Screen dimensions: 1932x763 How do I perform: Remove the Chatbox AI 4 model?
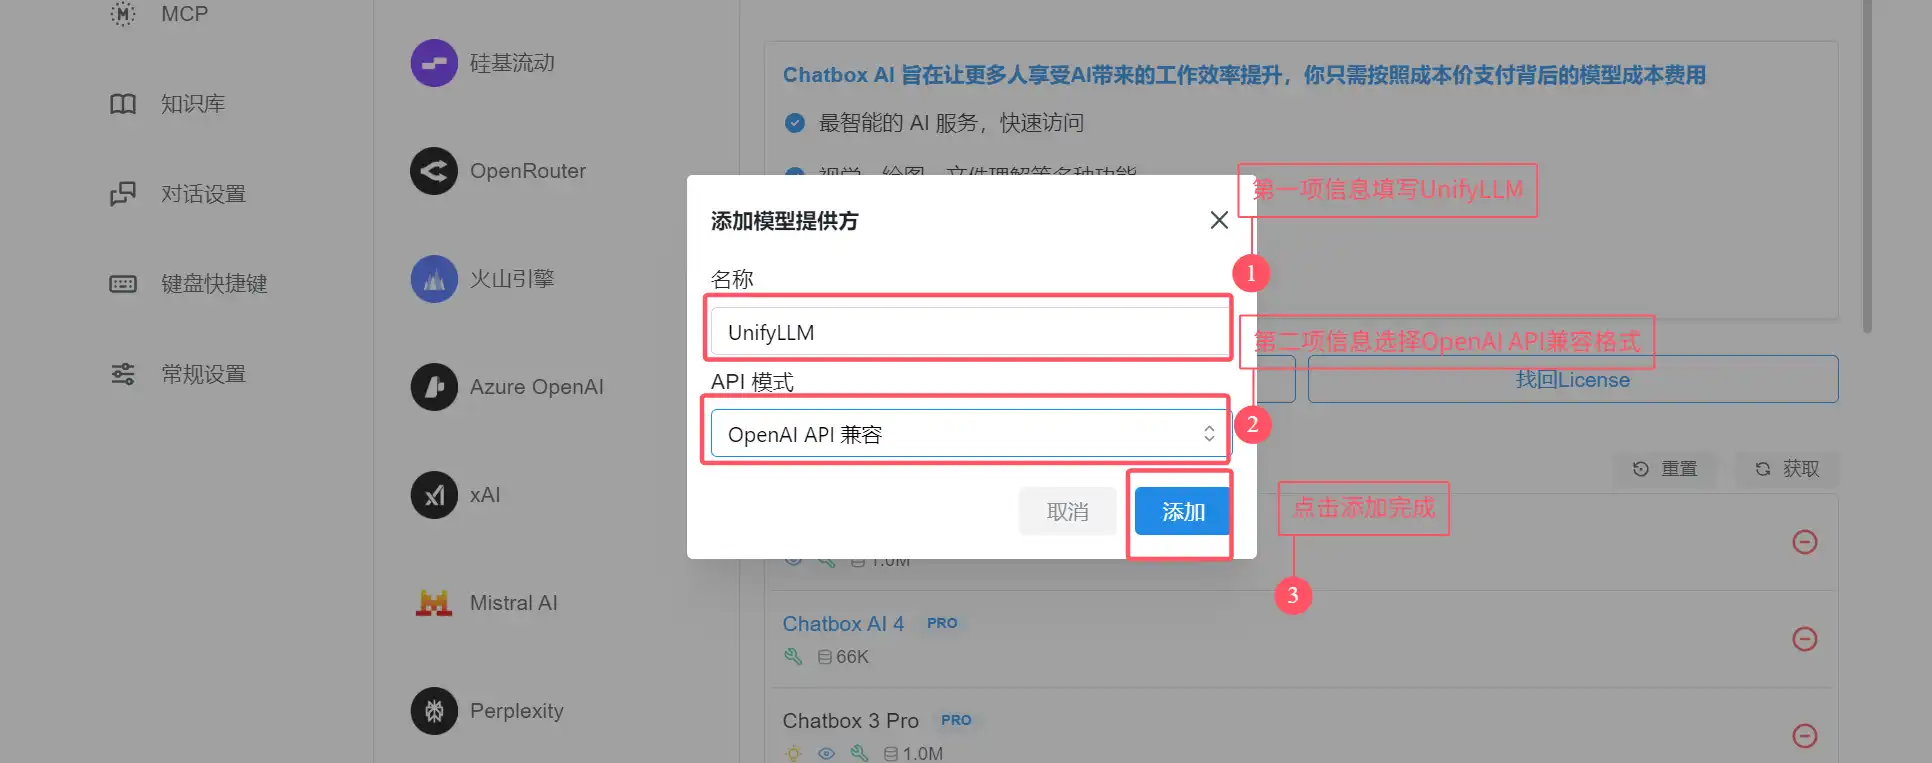[x=1805, y=639]
